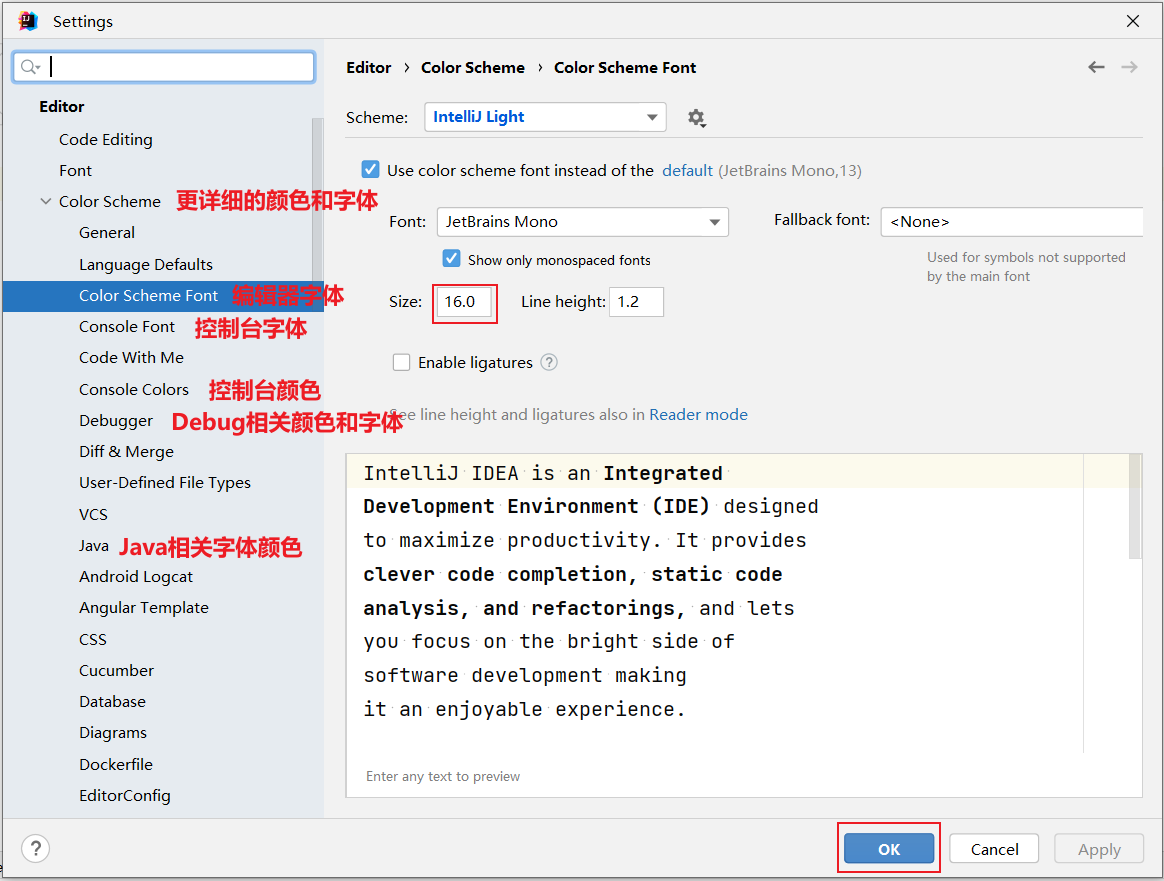Toggle Use color scheme font checkbox
The height and width of the screenshot is (881, 1164).
coord(370,170)
